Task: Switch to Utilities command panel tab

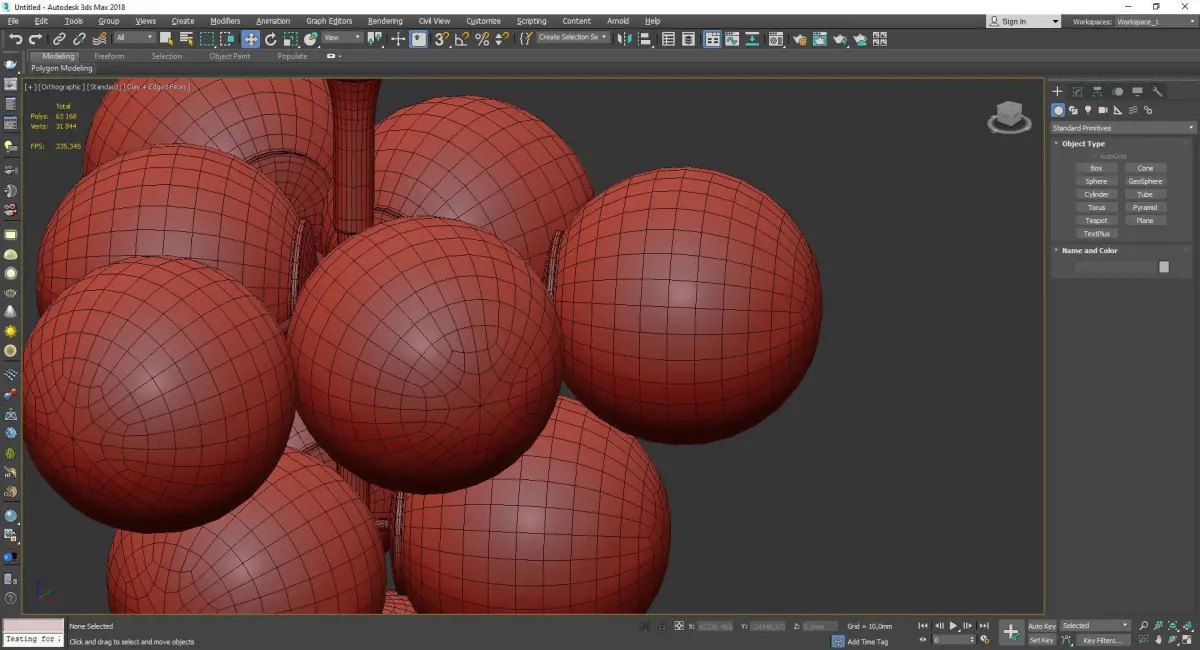Action: pos(1158,92)
